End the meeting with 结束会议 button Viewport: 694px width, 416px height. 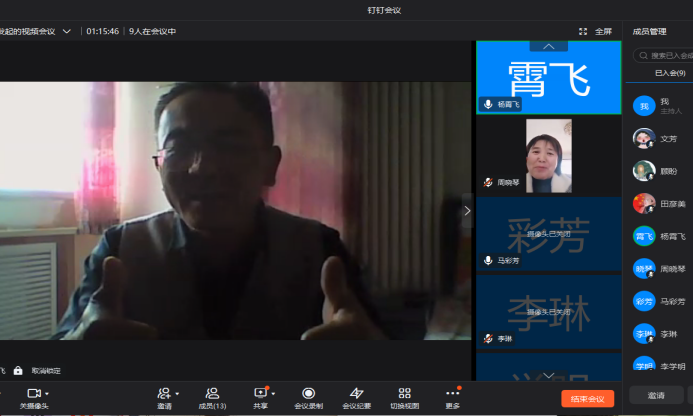[587, 399]
